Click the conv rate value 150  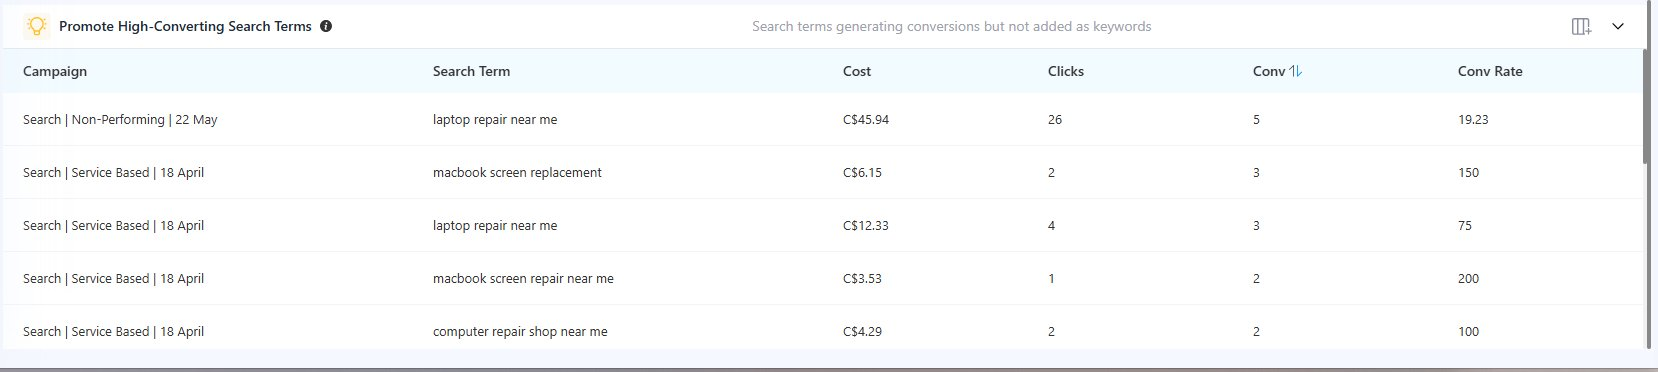tap(1468, 172)
